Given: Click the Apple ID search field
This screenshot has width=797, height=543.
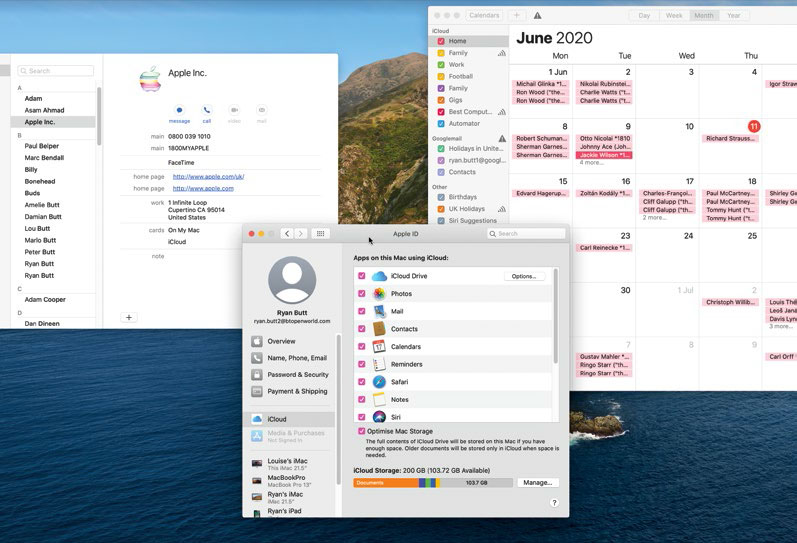Looking at the screenshot, I should (526, 233).
